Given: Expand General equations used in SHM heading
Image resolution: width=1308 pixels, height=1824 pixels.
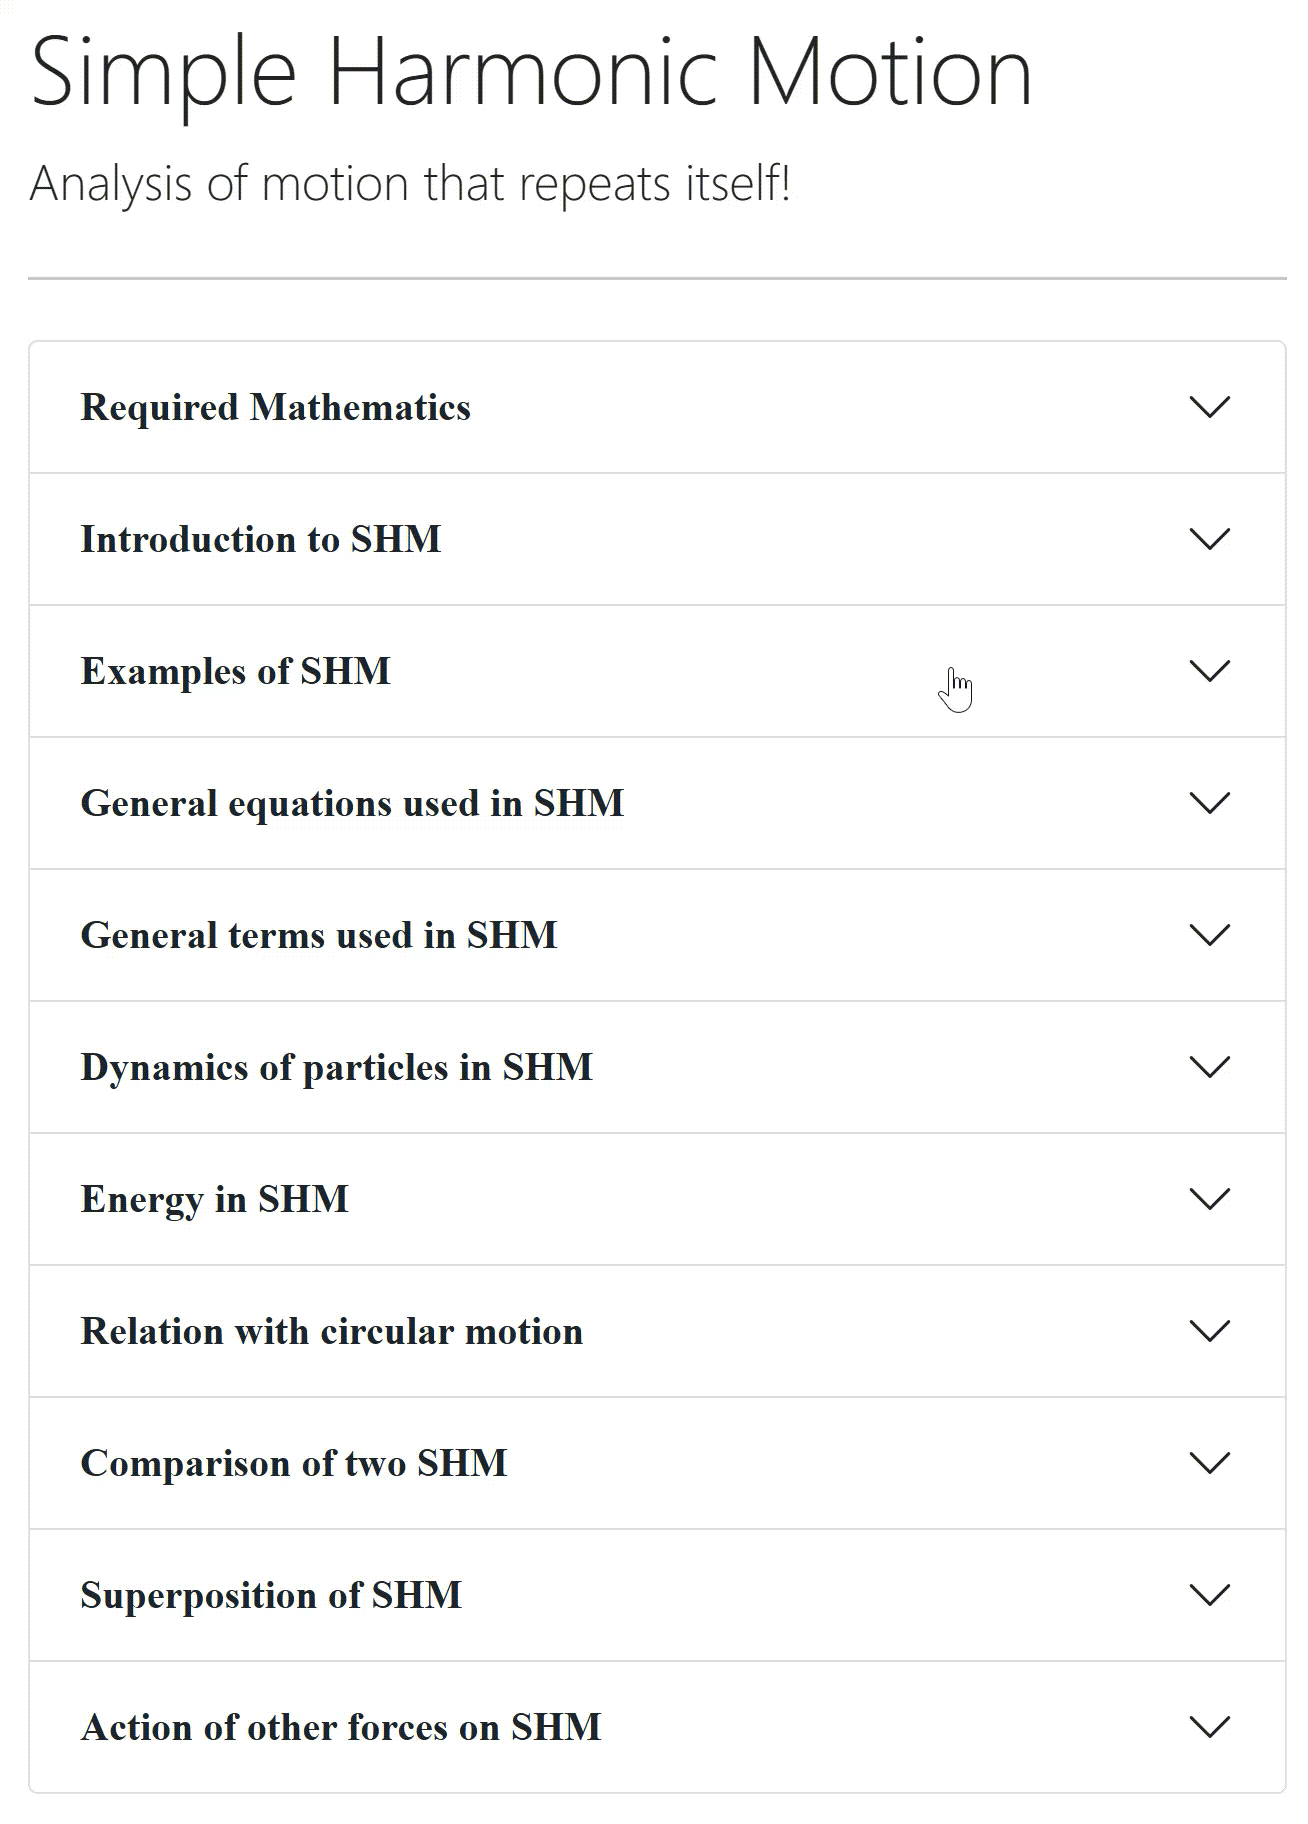Looking at the screenshot, I should [352, 804].
